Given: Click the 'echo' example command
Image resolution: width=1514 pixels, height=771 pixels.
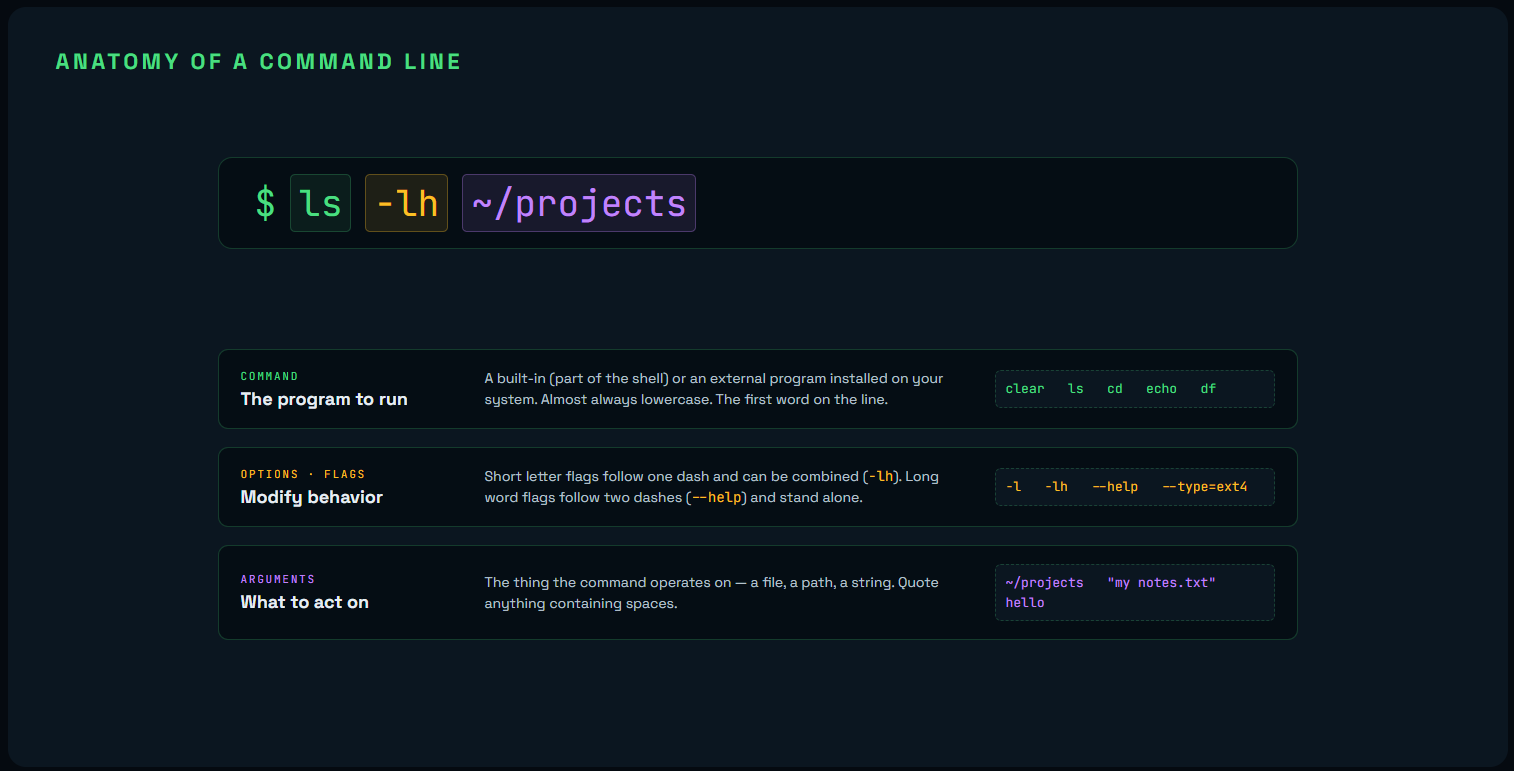Looking at the screenshot, I should [1161, 389].
